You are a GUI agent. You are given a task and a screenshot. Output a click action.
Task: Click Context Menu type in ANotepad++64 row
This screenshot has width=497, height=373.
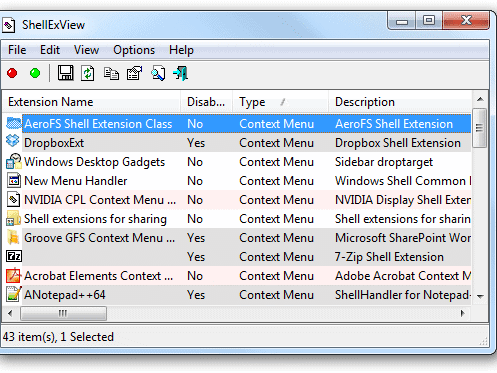coord(276,295)
